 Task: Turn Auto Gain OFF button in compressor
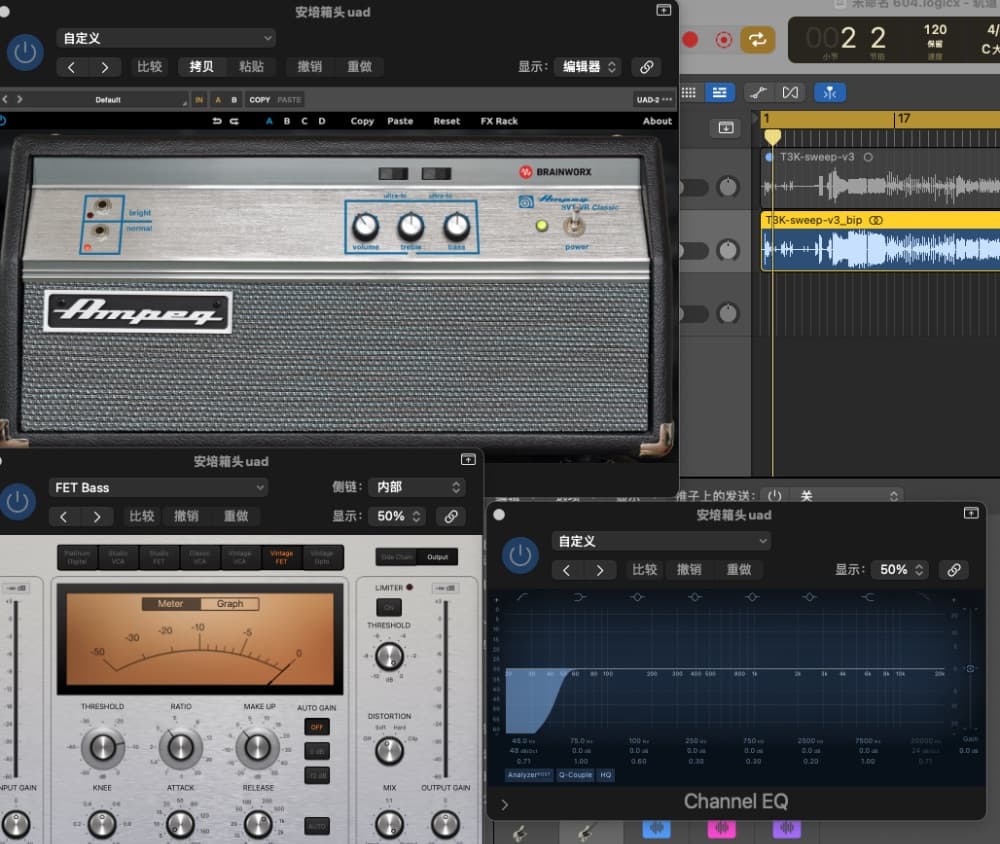coord(317,727)
